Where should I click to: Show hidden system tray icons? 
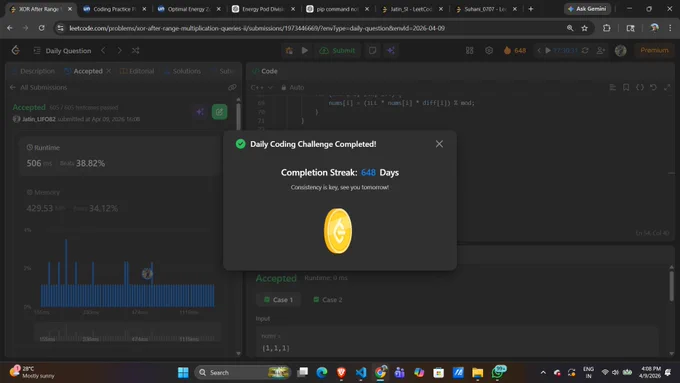[543, 372]
